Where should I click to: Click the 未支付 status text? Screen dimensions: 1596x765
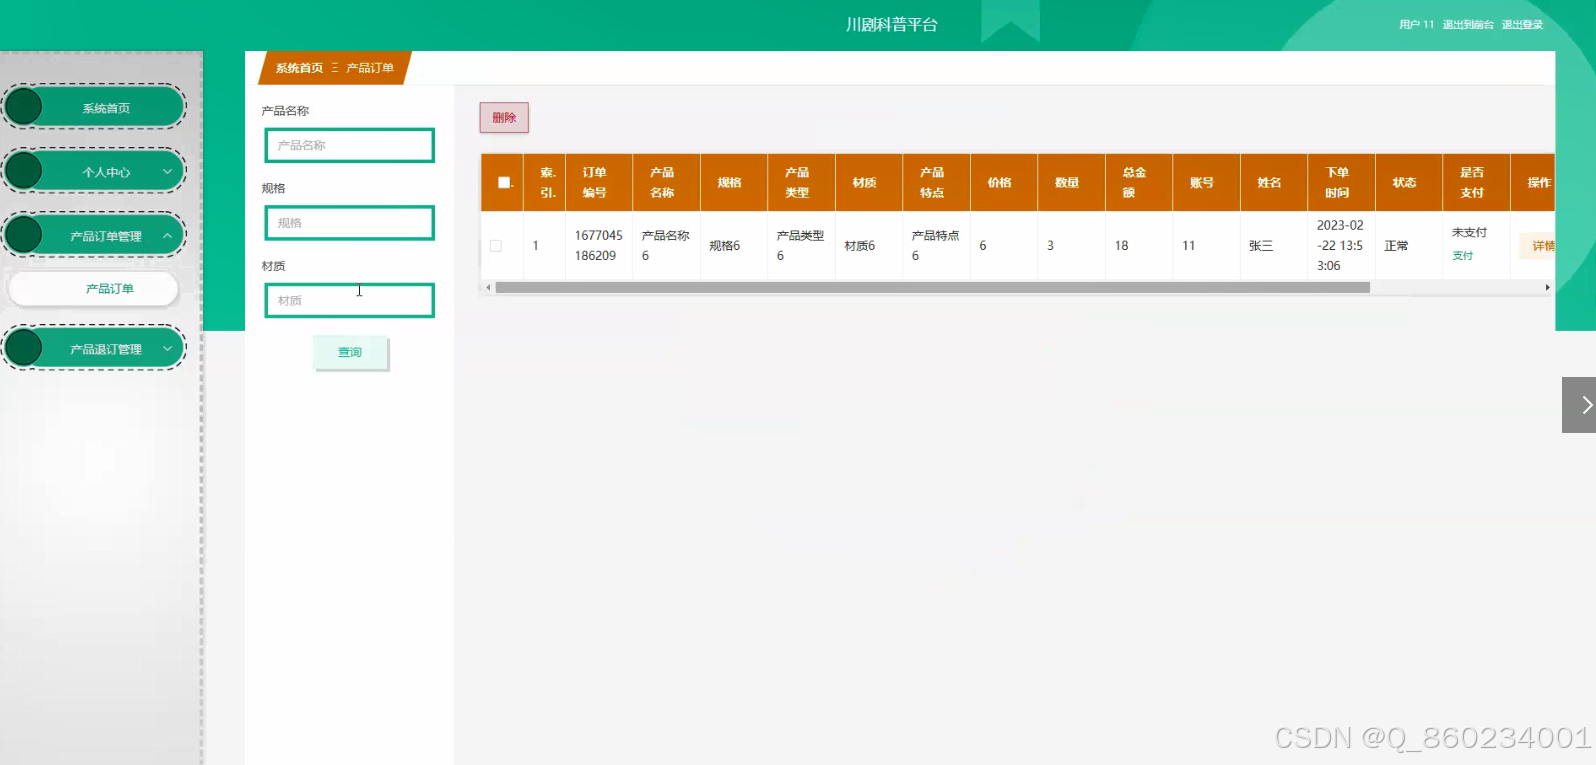click(1469, 233)
